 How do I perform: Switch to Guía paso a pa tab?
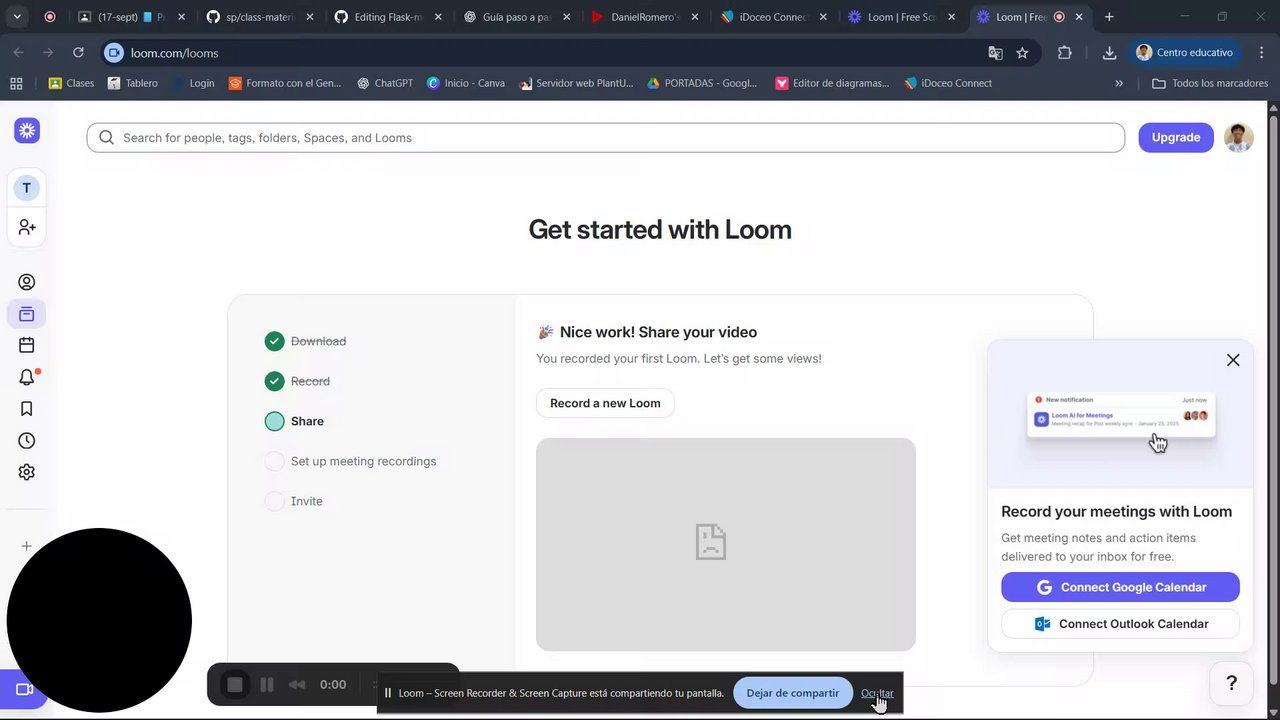pos(516,17)
